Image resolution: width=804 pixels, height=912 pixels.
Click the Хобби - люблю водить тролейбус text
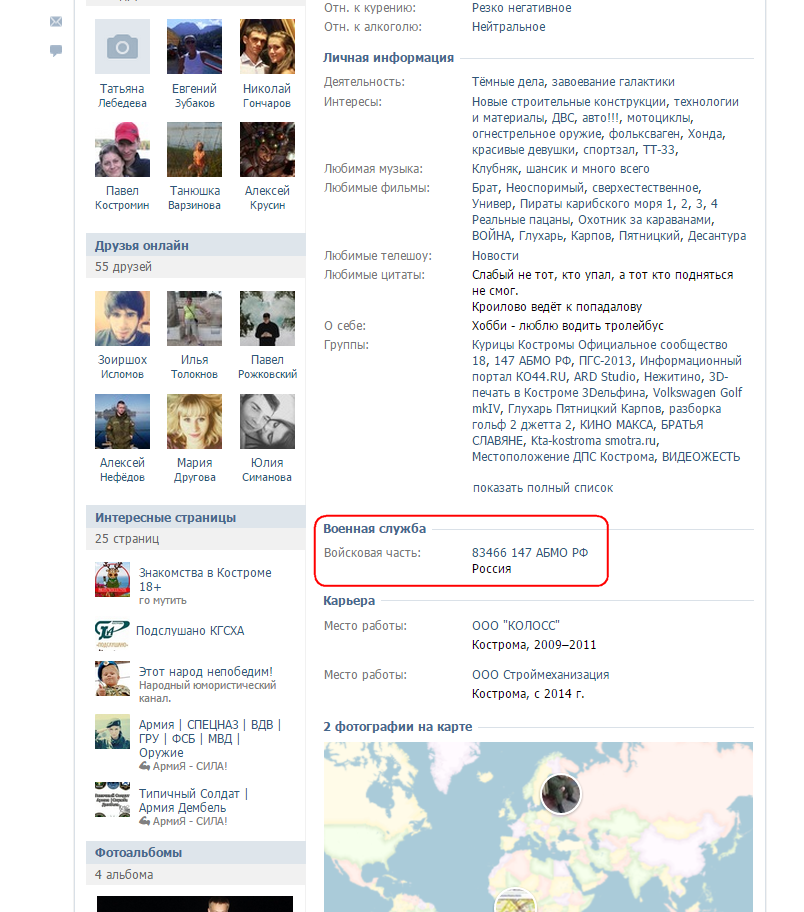coord(568,326)
